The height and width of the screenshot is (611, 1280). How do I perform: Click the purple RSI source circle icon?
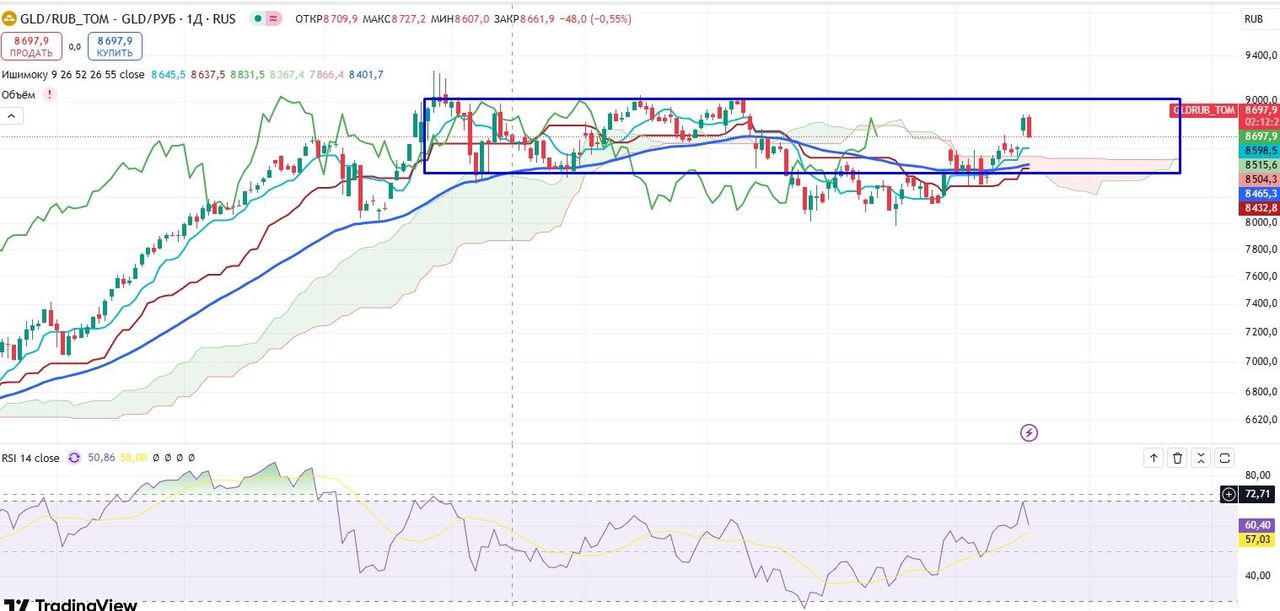tap(74, 458)
